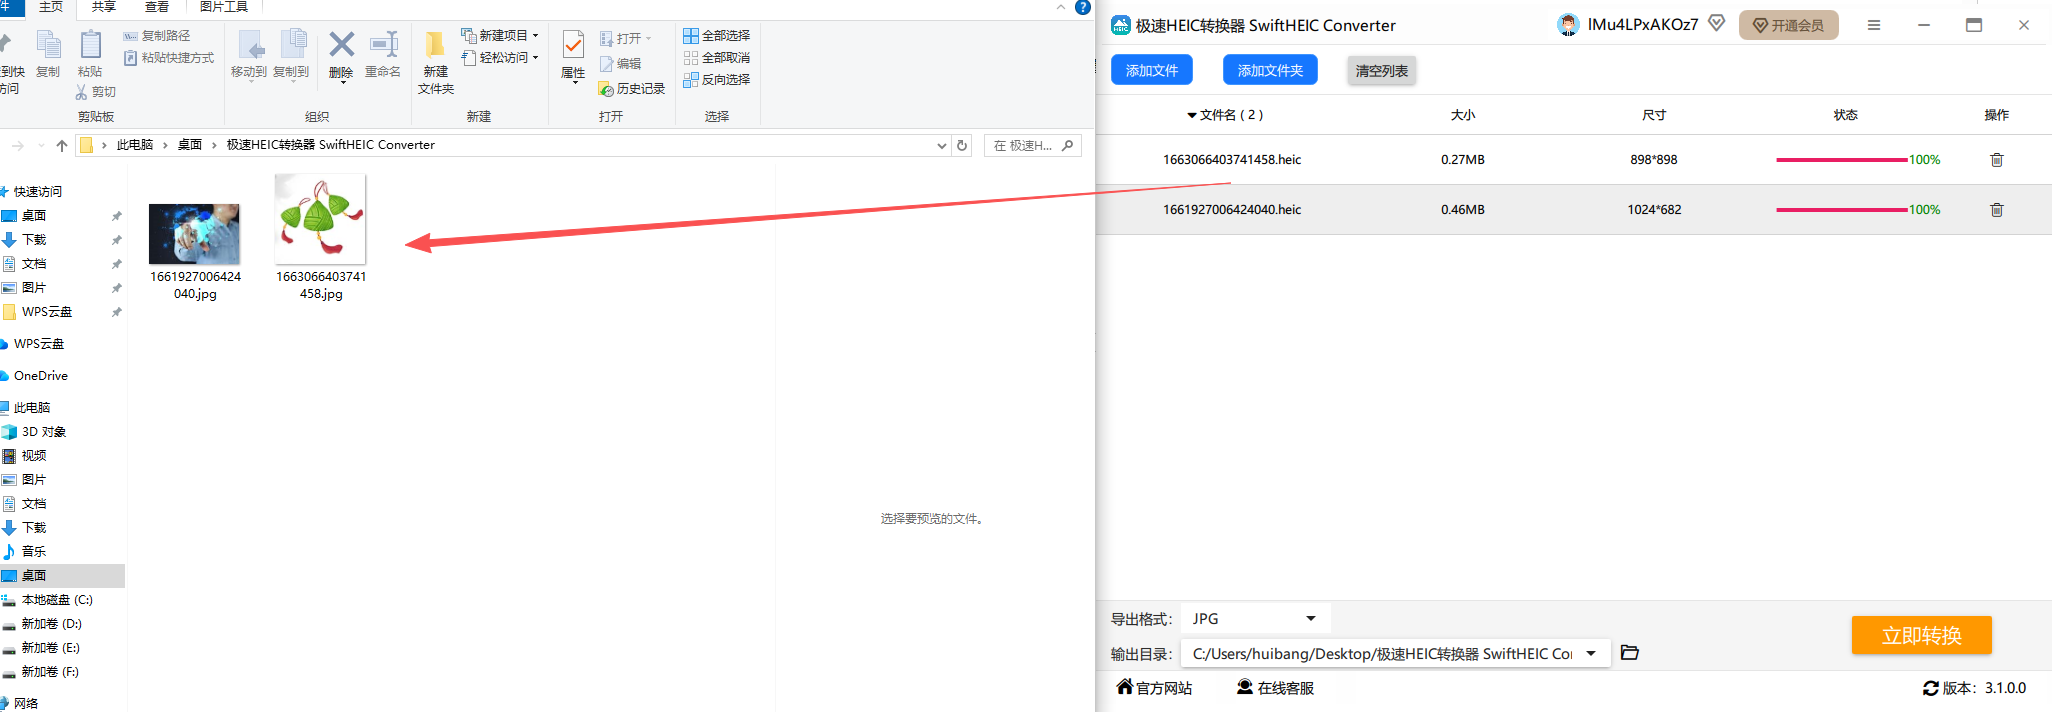Expand the export format JPG dropdown
The image size is (2066, 712).
coord(1310,619)
